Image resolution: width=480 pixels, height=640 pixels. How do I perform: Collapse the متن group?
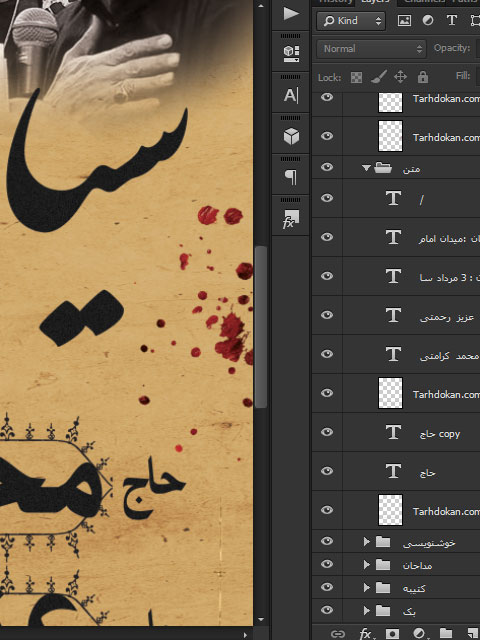pos(366,168)
